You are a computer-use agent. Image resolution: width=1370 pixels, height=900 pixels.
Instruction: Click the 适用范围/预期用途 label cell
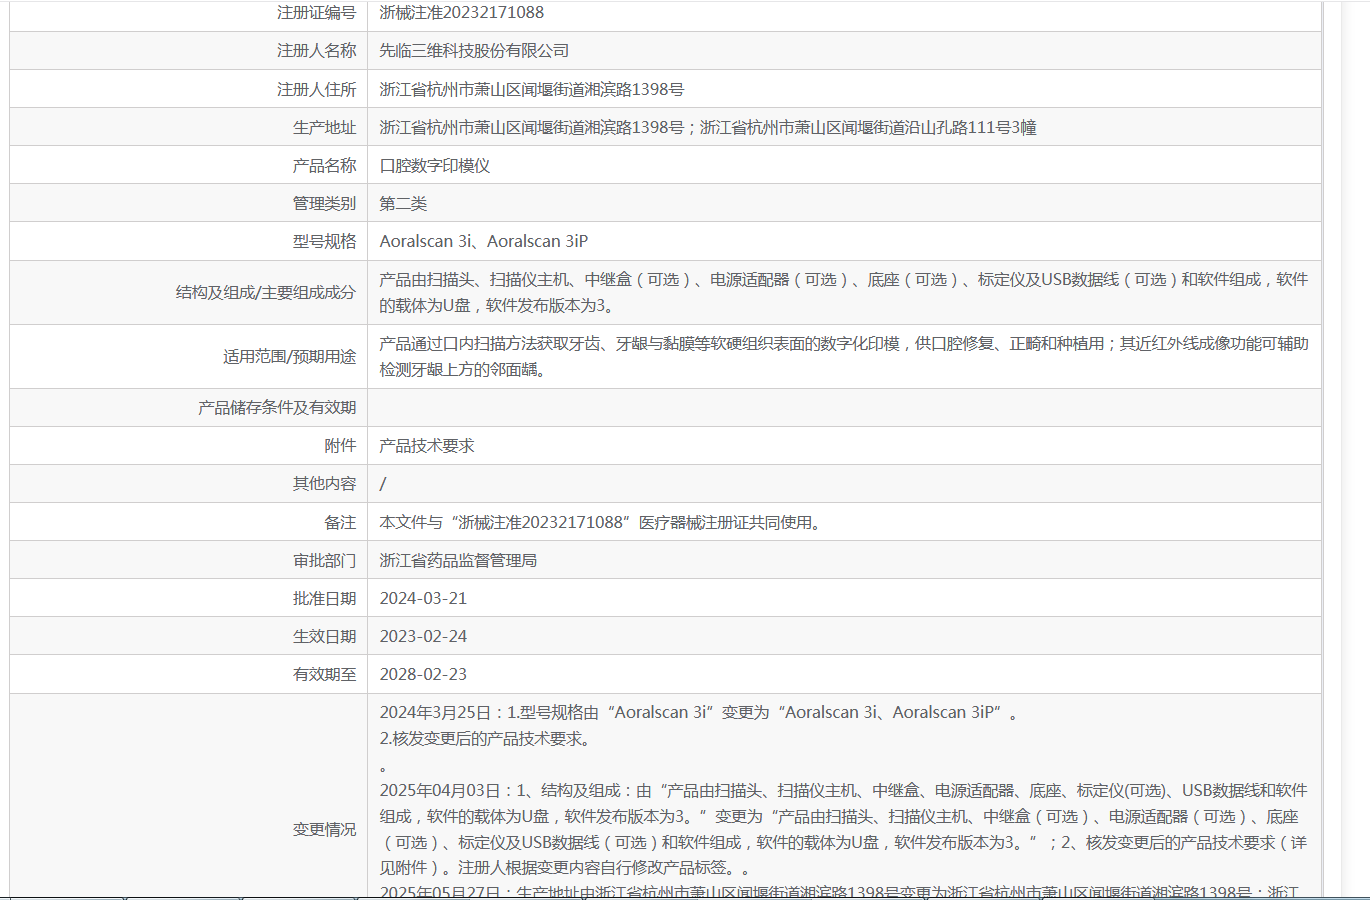pos(189,356)
